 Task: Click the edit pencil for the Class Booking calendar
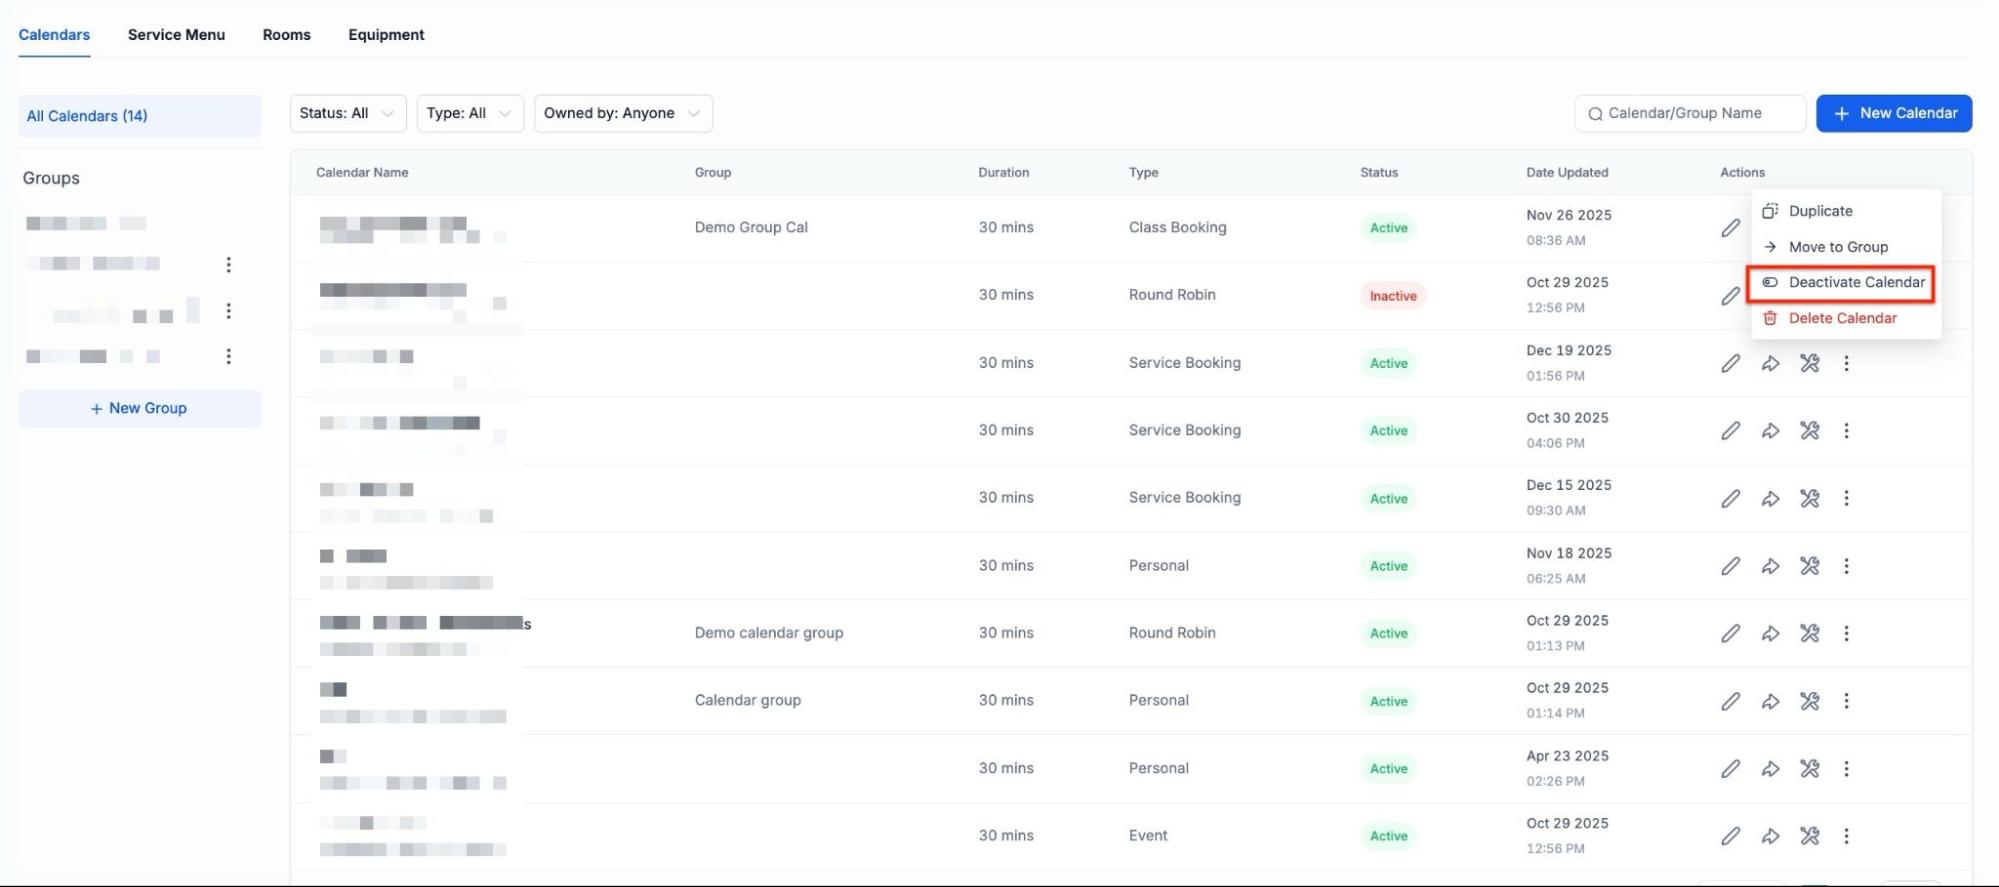click(x=1730, y=228)
